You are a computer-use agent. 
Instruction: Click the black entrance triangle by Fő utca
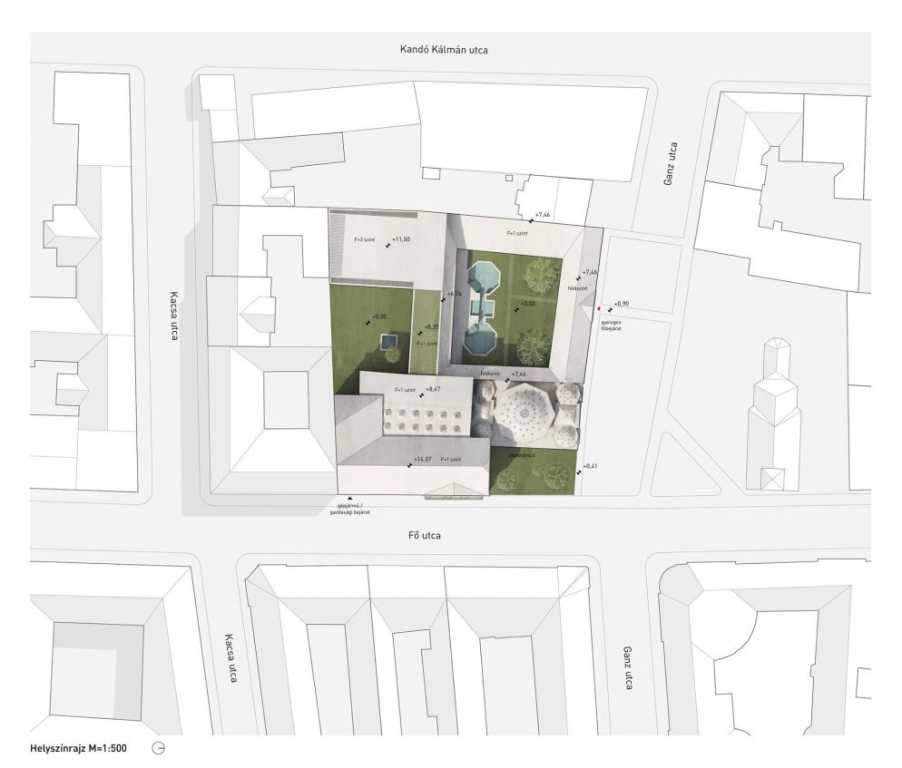(x=349, y=498)
